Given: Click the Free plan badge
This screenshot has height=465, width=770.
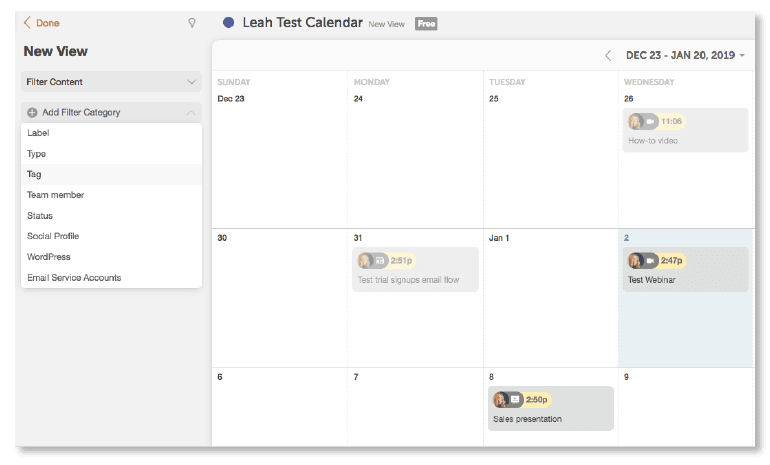Looking at the screenshot, I should coord(426,23).
